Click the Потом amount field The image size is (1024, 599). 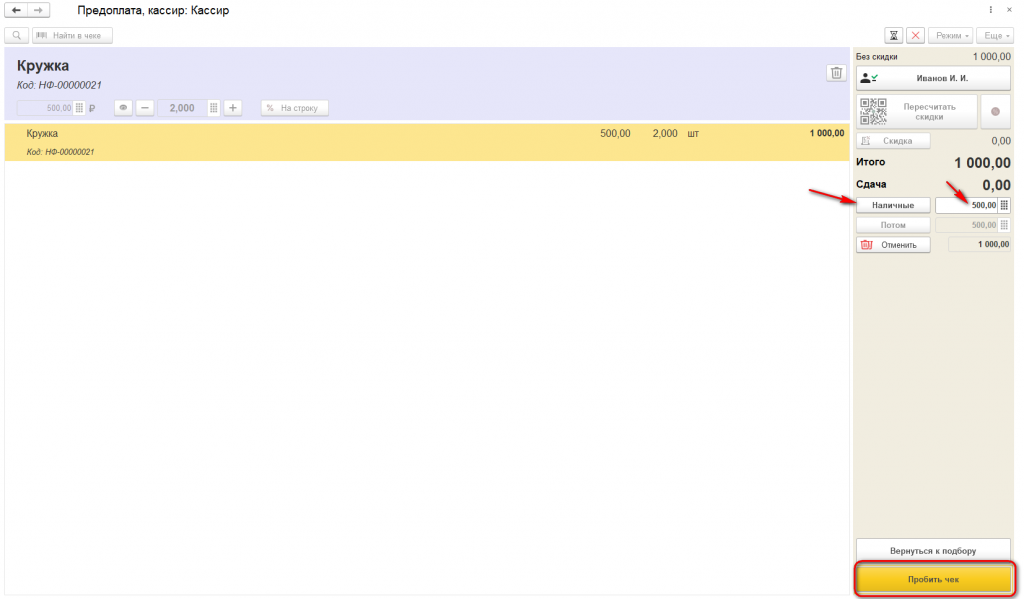(967, 225)
